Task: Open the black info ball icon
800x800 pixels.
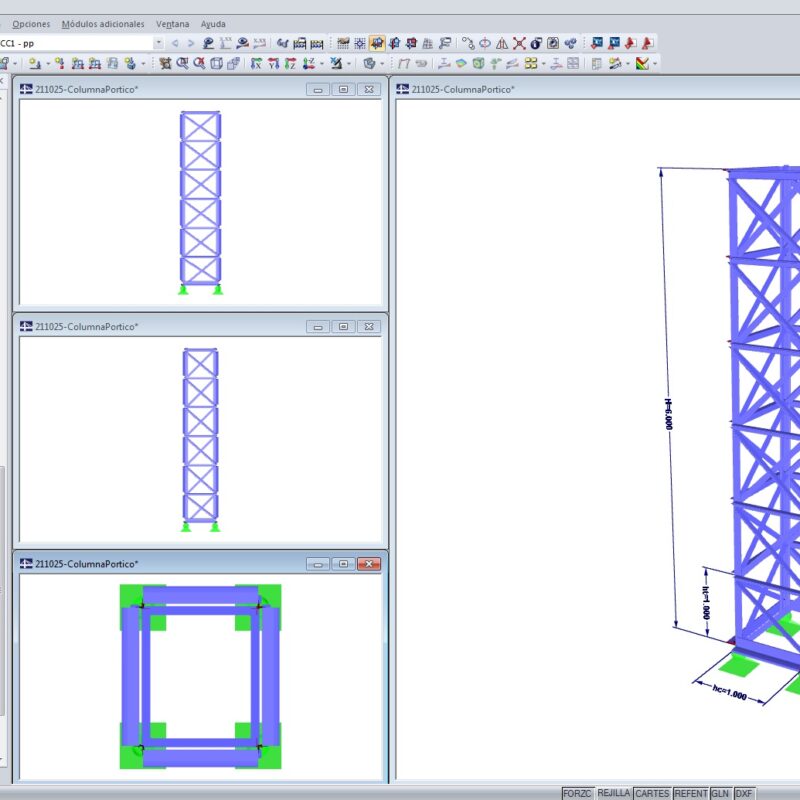Action: (x=536, y=43)
